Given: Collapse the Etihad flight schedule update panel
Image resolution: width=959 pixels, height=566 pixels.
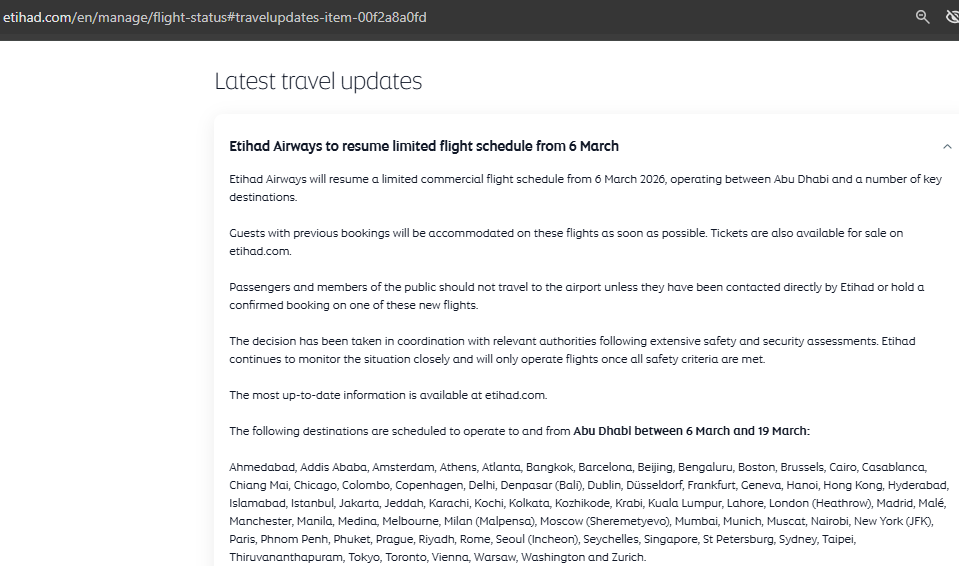Looking at the screenshot, I should (947, 147).
